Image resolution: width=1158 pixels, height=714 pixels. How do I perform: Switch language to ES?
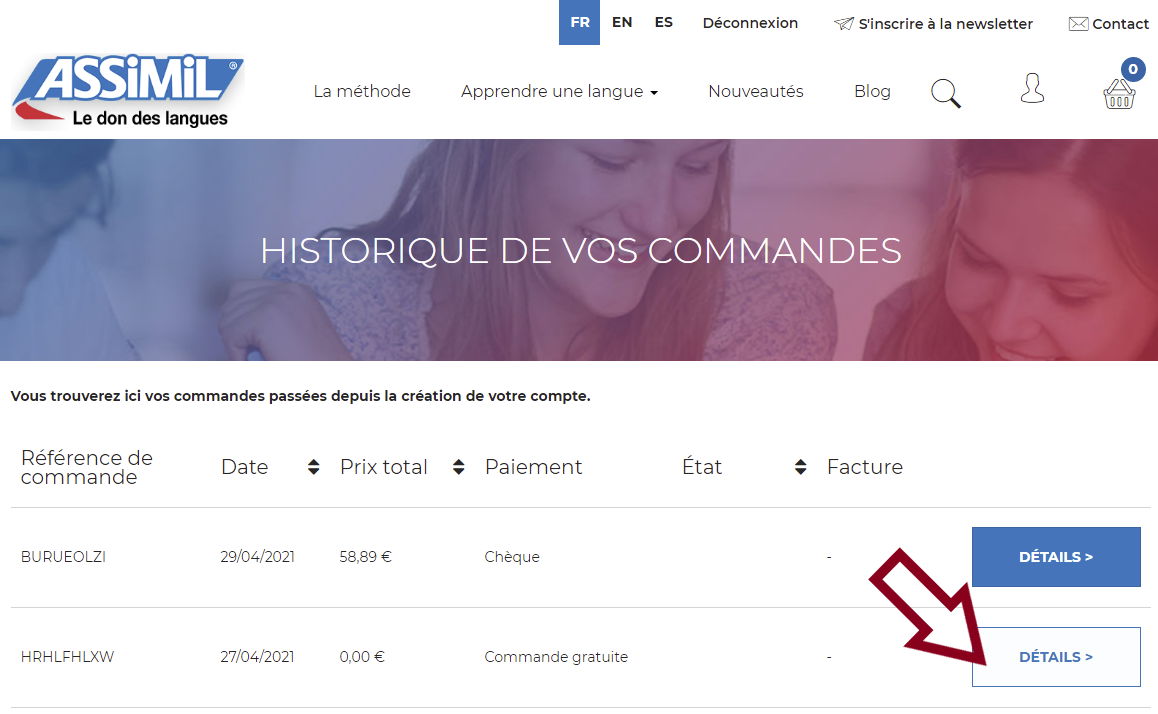point(663,21)
